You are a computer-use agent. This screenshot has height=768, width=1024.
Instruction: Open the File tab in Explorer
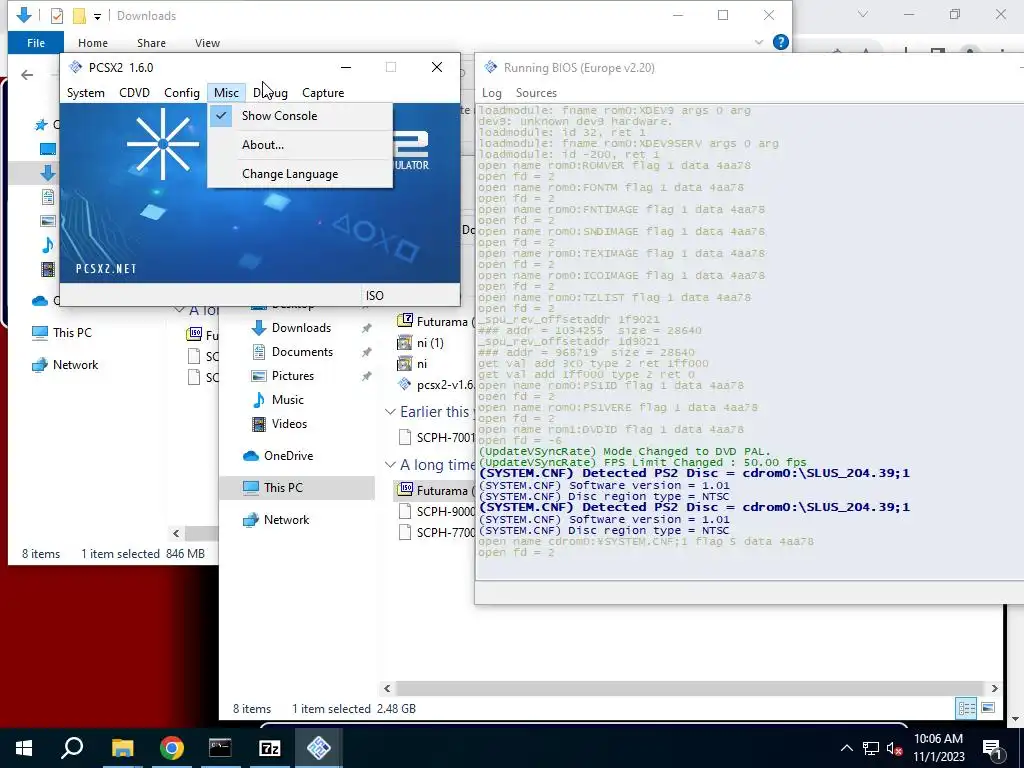[x=36, y=43]
